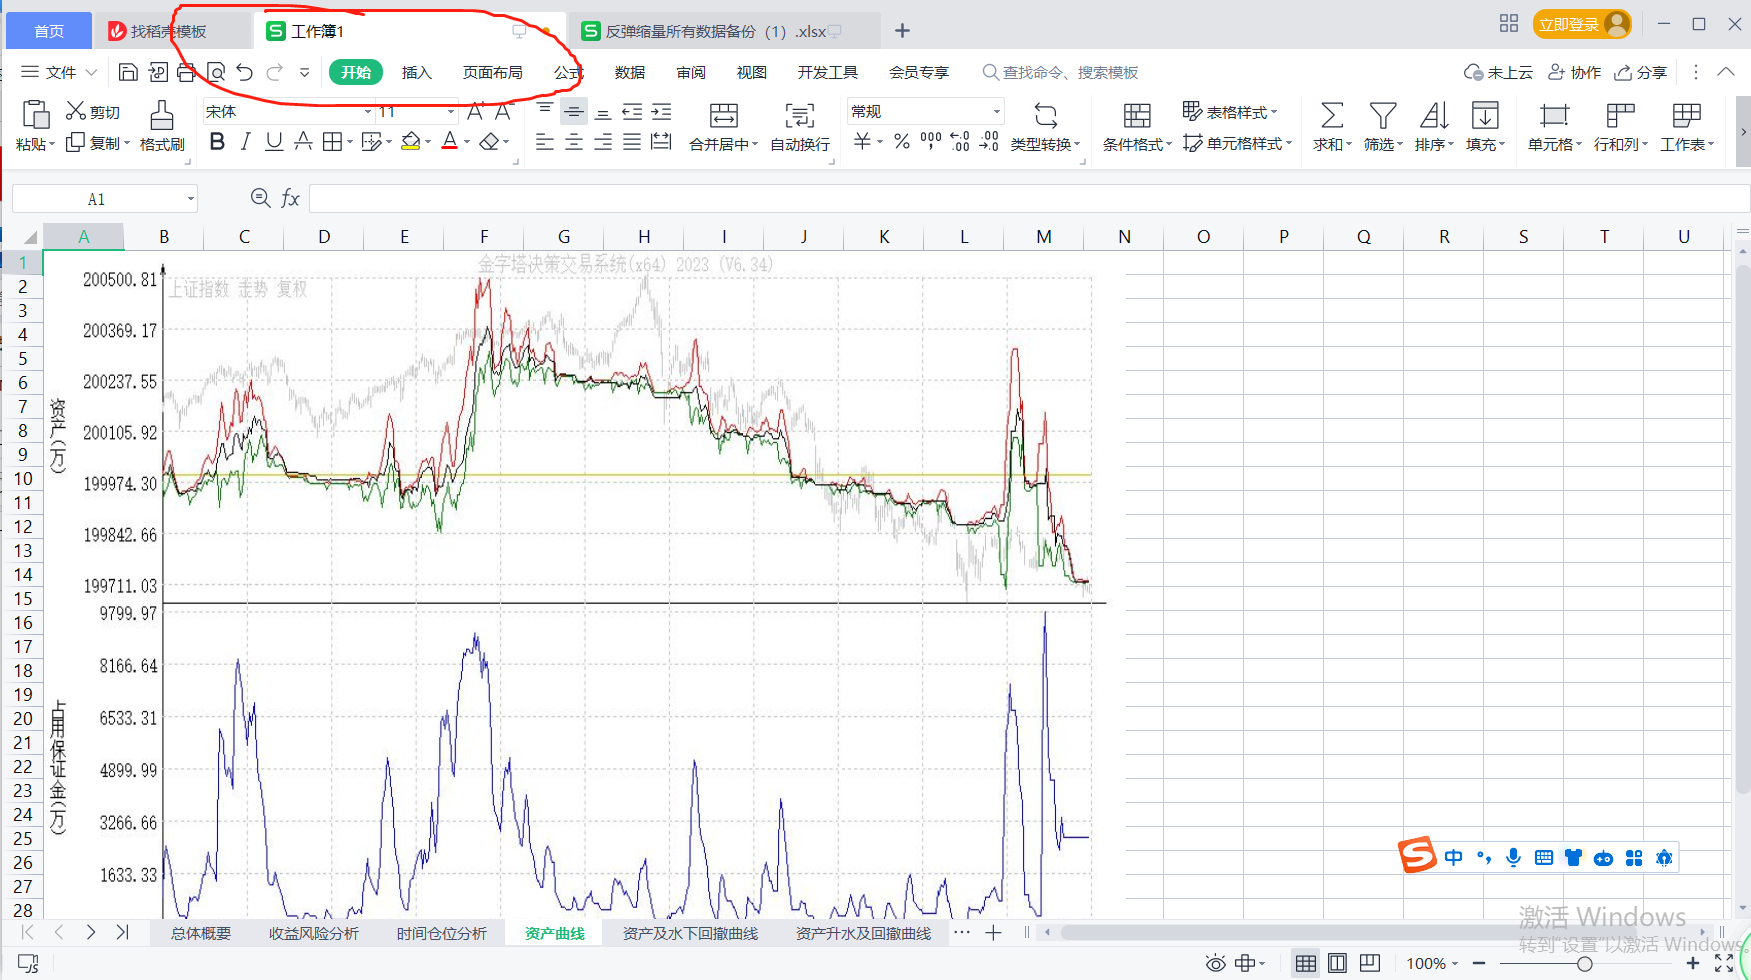Switch to Page Layout (页面布局) tab
Image resolution: width=1751 pixels, height=980 pixels.
pos(493,72)
